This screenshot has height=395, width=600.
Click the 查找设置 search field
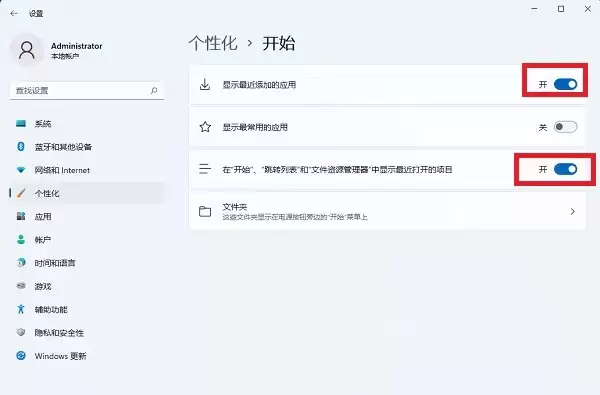pyautogui.click(x=87, y=91)
